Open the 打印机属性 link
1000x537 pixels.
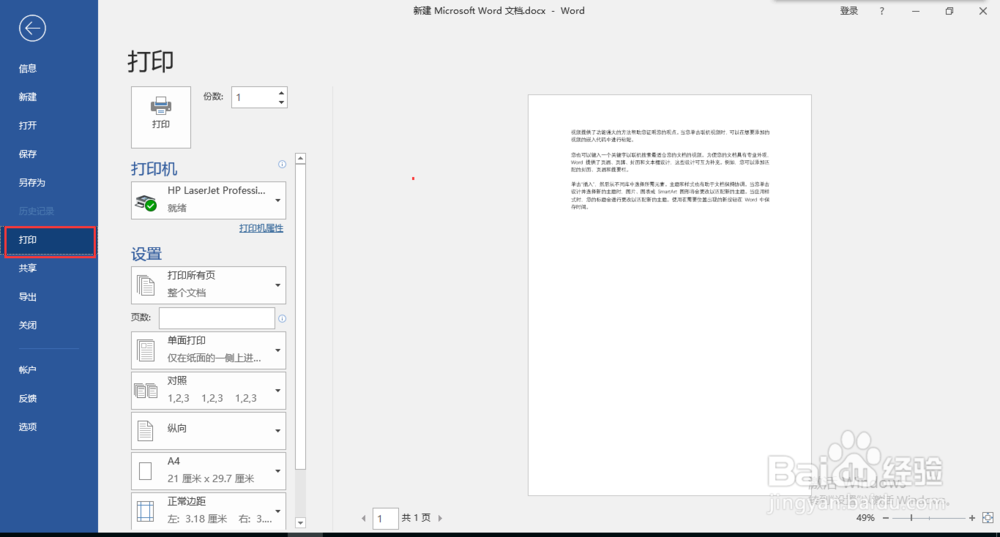click(x=261, y=228)
